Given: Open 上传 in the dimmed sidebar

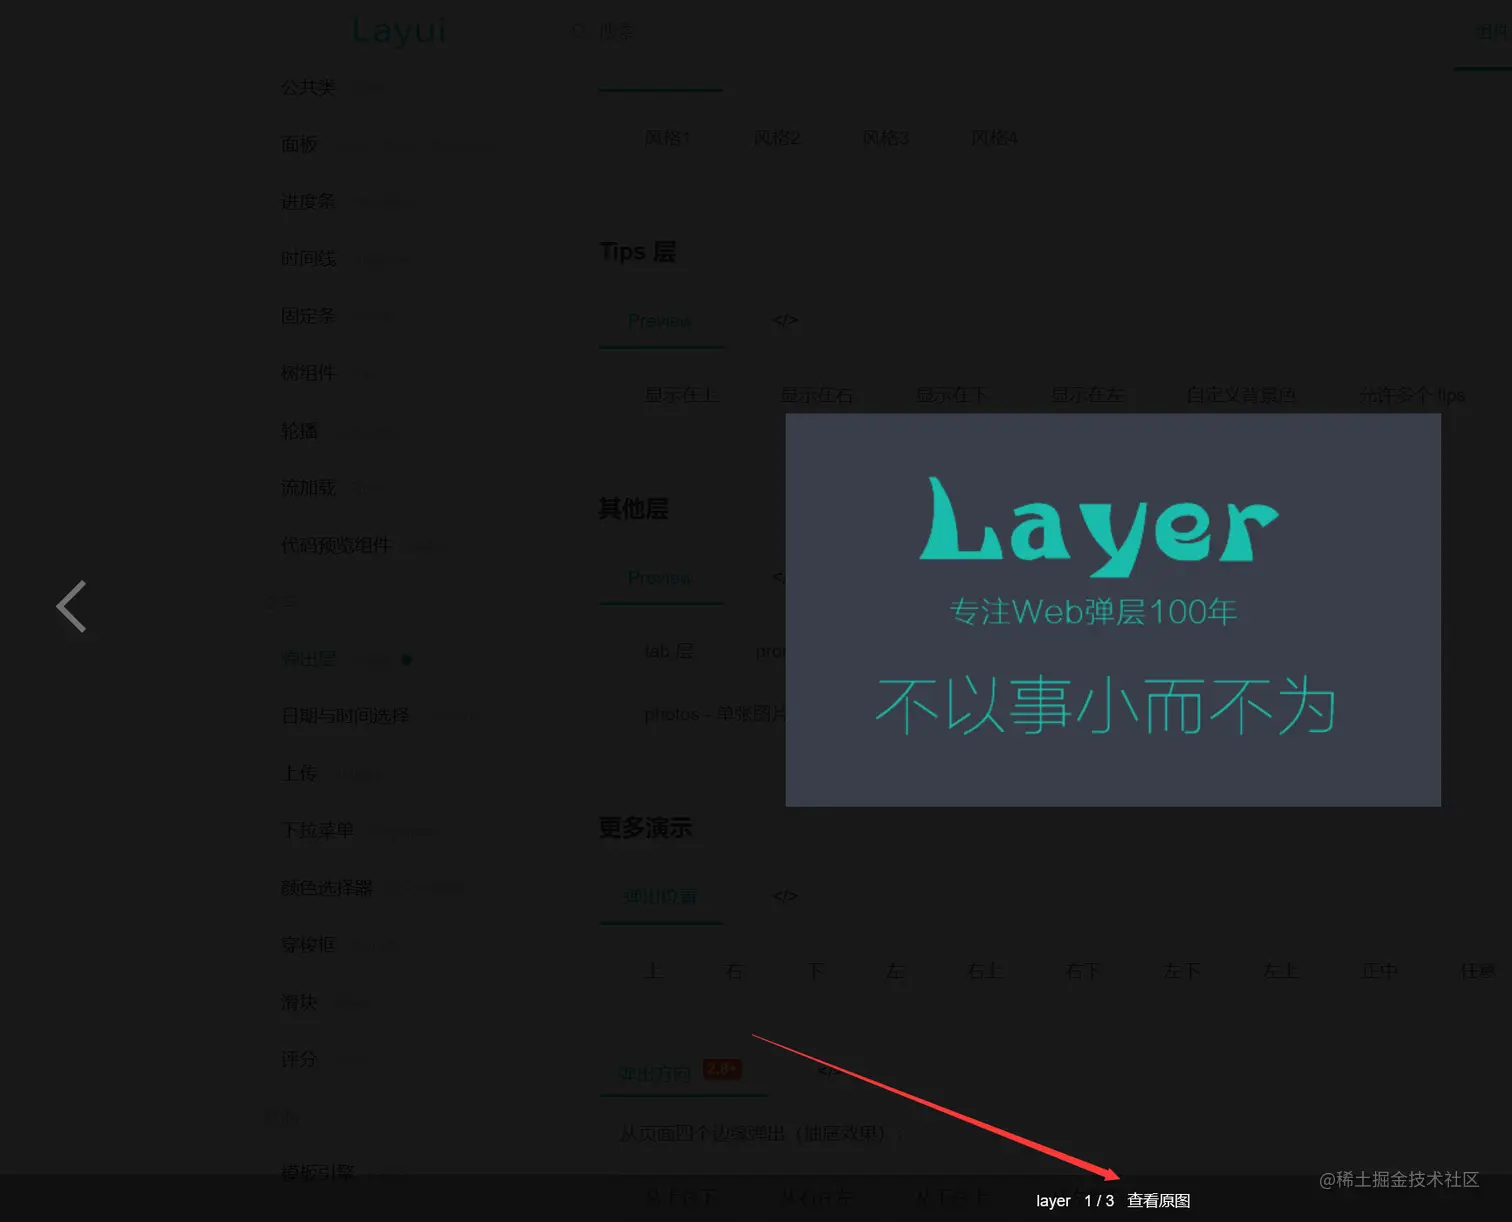Looking at the screenshot, I should 299,773.
